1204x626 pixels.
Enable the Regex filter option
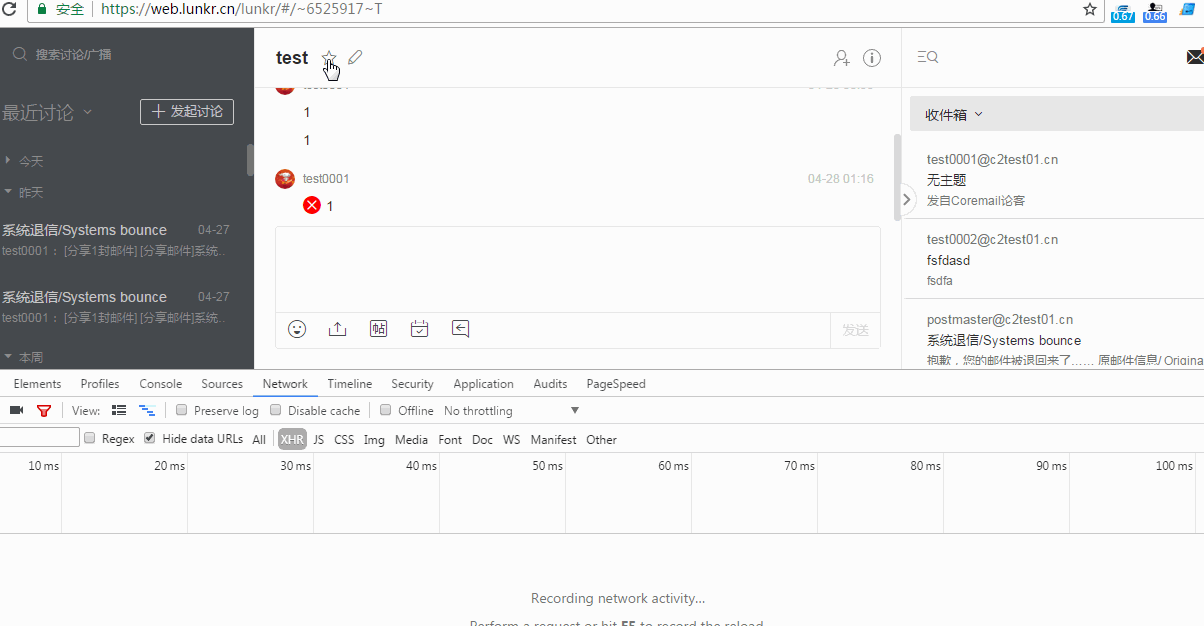pyautogui.click(x=90, y=439)
